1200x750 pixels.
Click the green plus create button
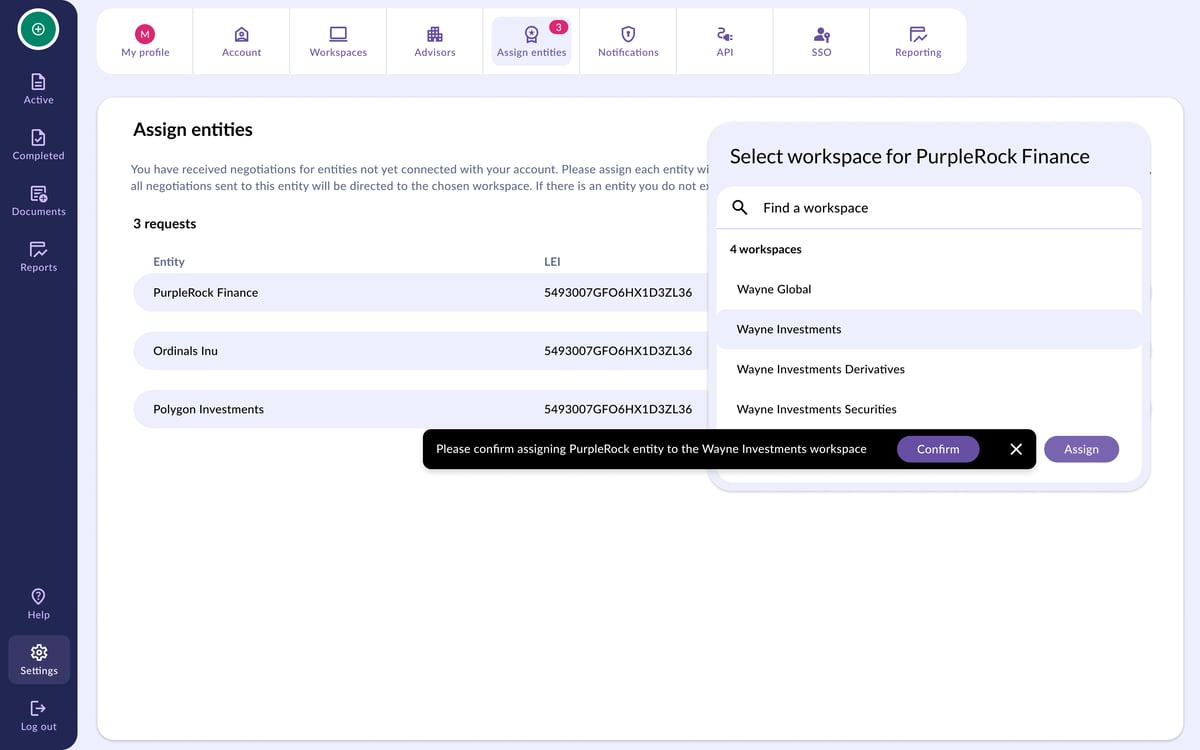coord(38,29)
